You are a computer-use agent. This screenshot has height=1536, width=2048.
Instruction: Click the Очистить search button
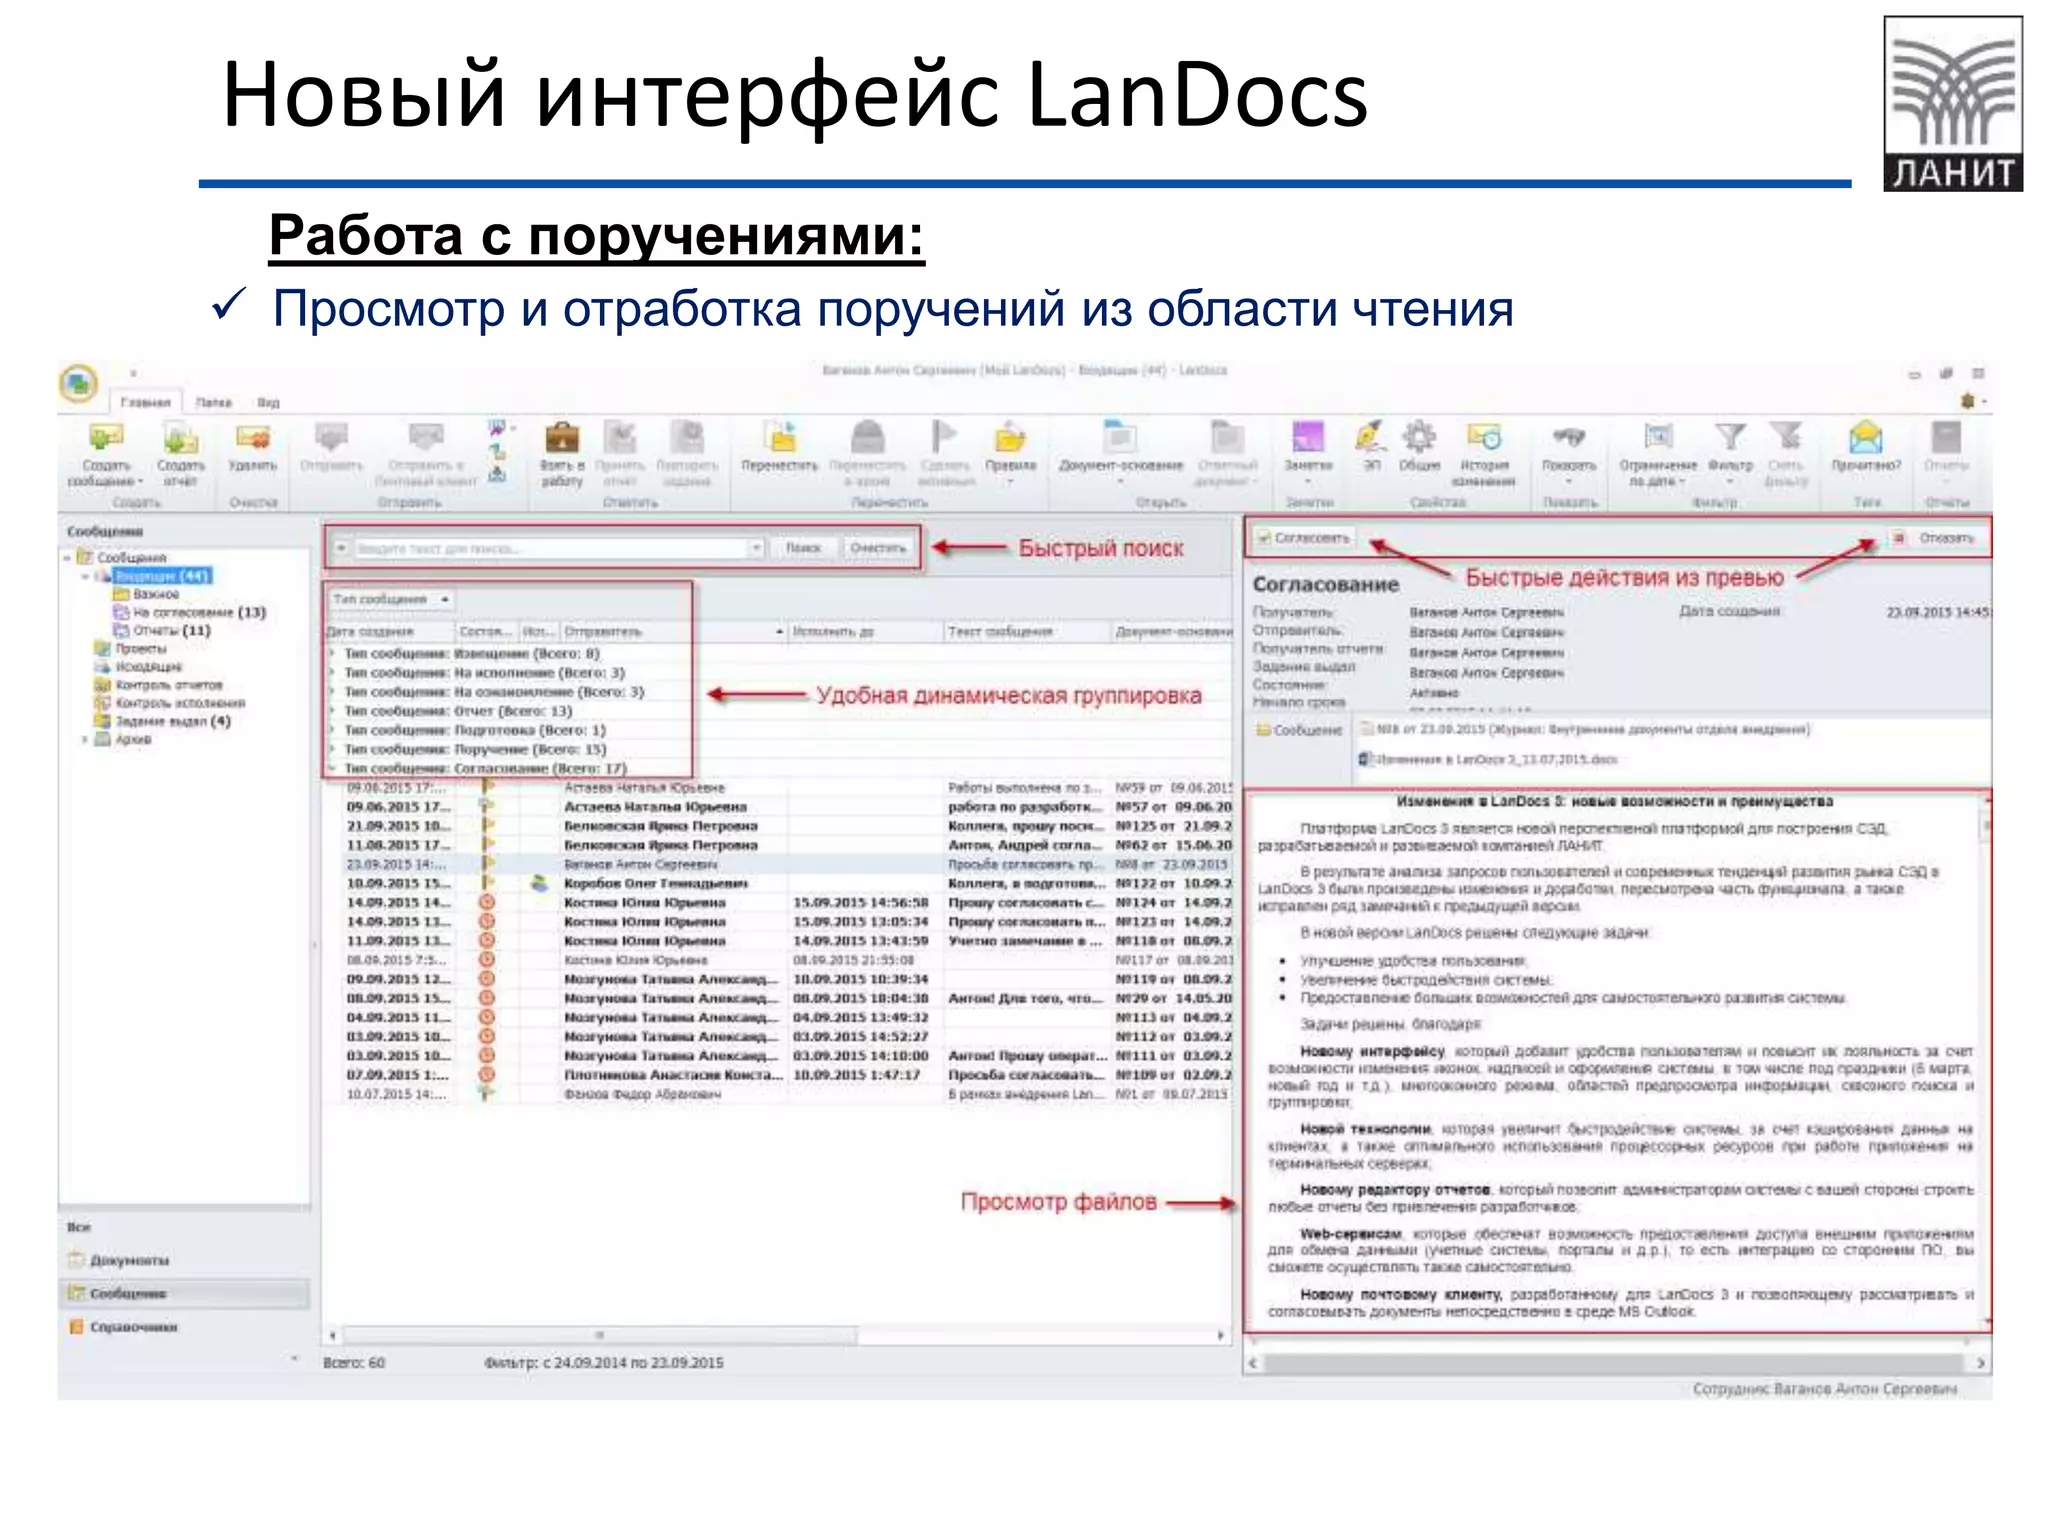(x=878, y=548)
